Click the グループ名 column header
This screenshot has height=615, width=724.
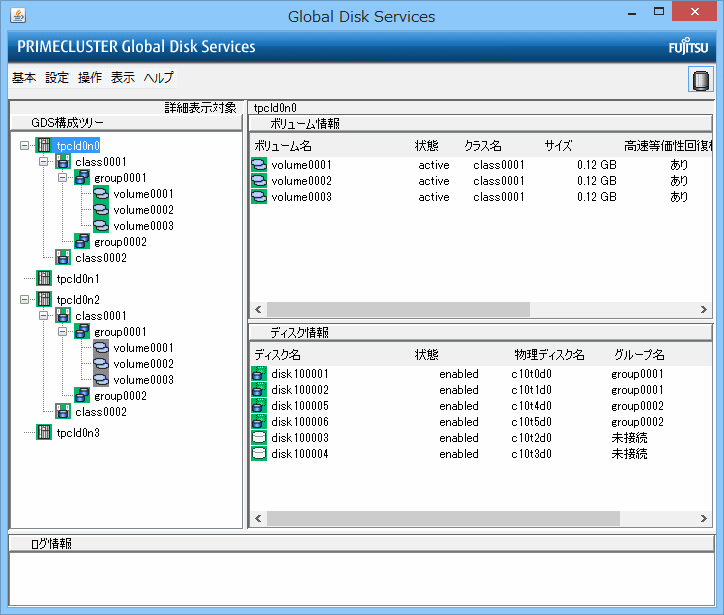[x=639, y=355]
